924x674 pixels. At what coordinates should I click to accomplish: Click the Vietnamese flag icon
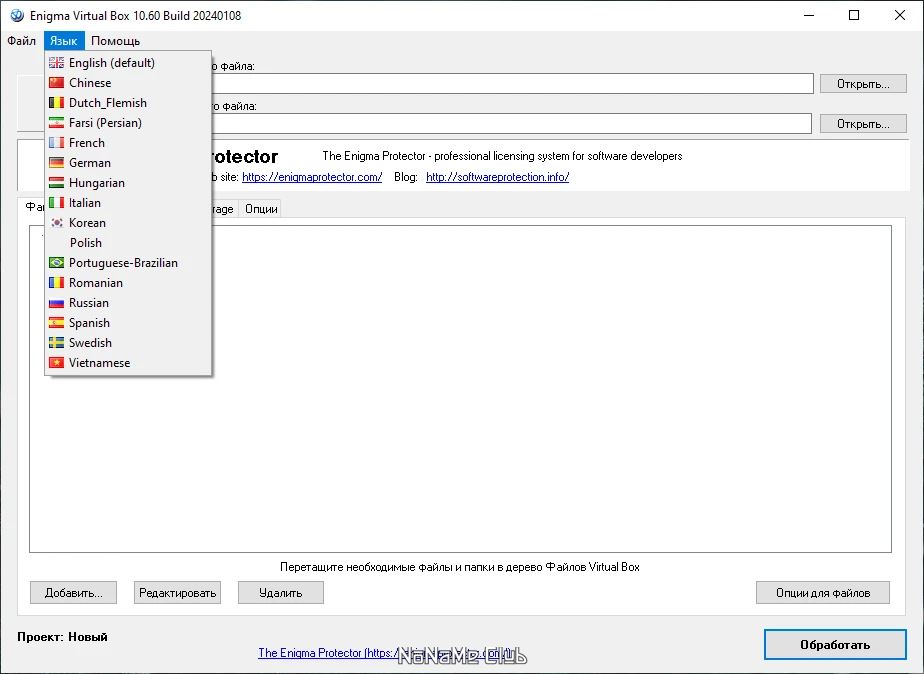(57, 363)
